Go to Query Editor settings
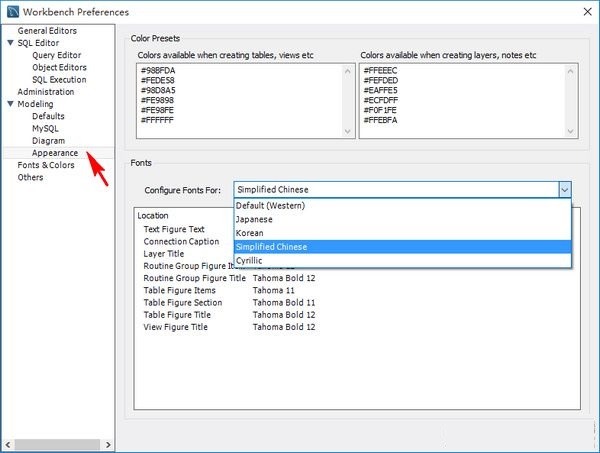 (57, 55)
